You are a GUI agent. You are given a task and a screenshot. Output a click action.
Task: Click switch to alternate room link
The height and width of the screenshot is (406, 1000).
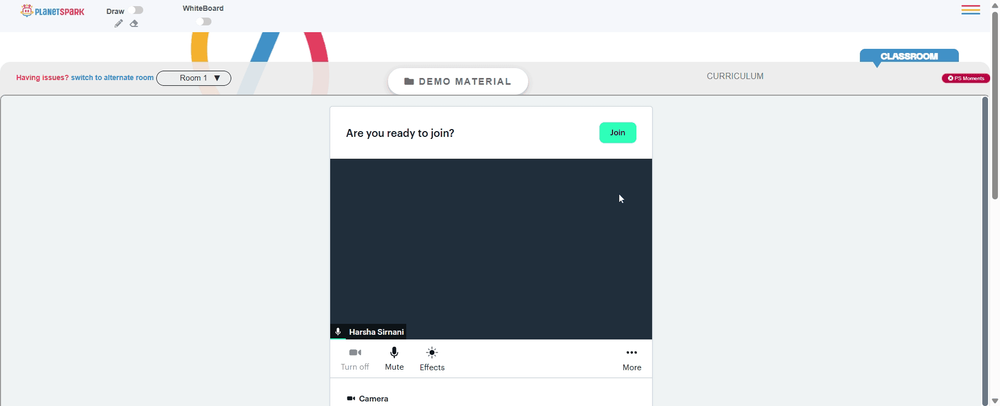click(112, 78)
